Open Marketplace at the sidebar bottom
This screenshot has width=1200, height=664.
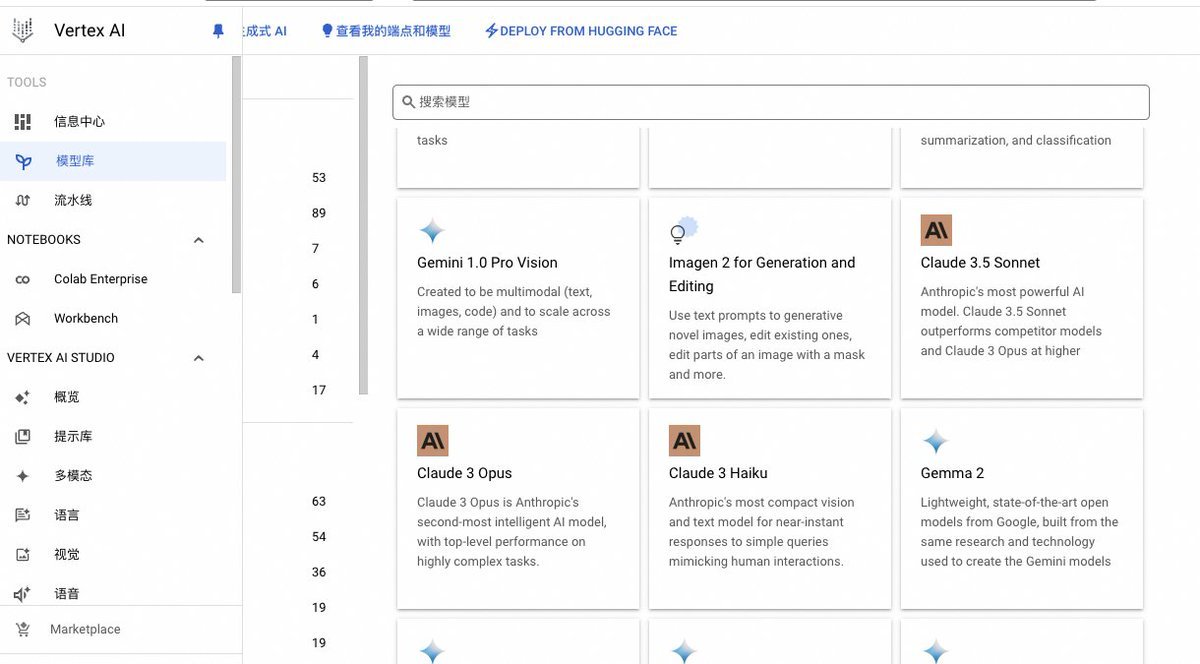85,630
